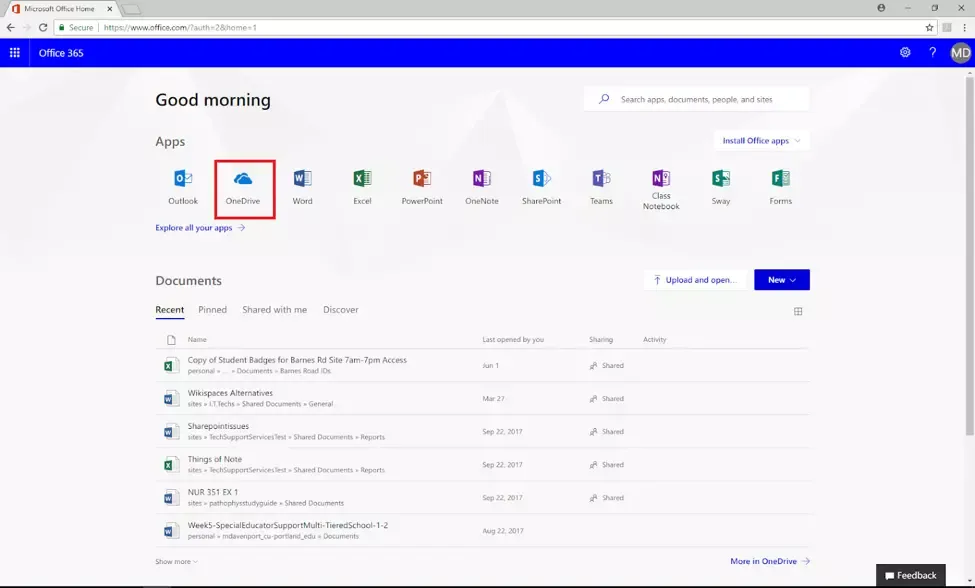Click the page vertical scrollbar

pyautogui.click(x=969, y=255)
